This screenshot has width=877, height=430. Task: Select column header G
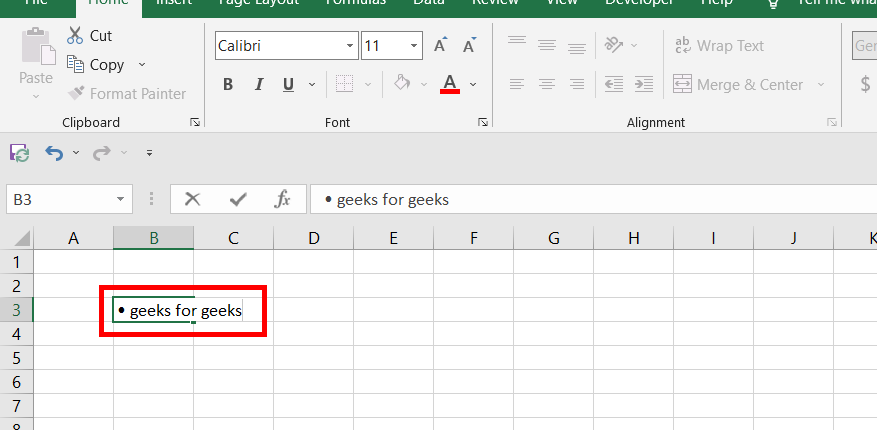[554, 239]
